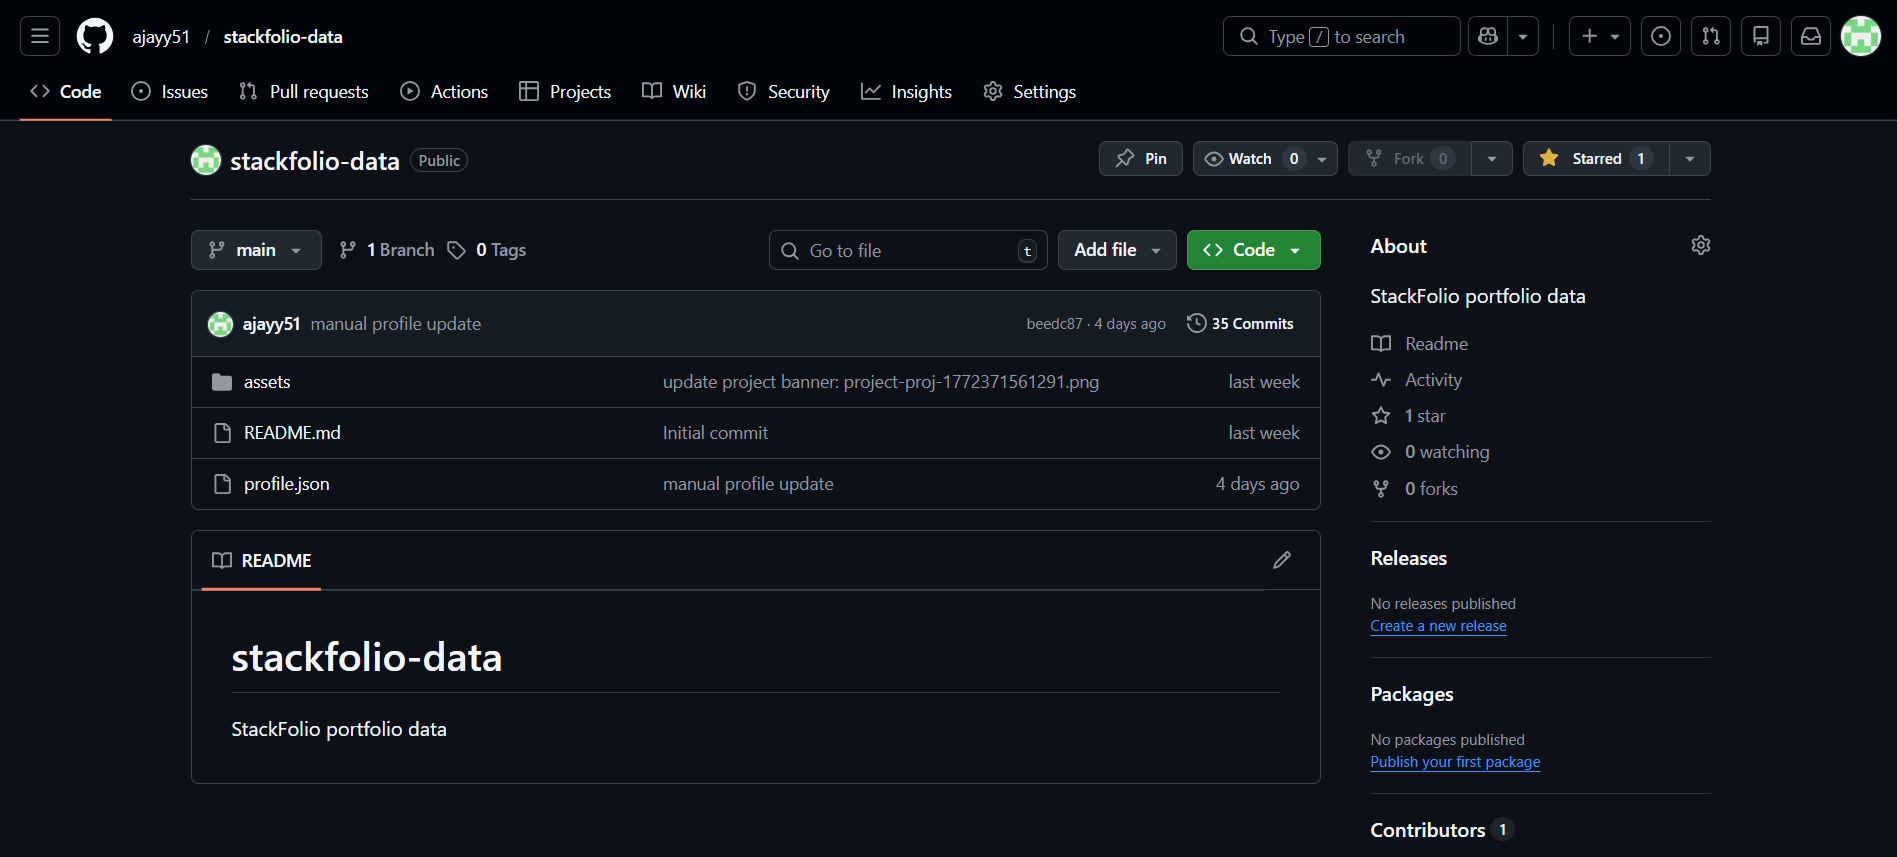The width and height of the screenshot is (1897, 857).
Task: Open stackfolio-data breadcrumb link
Action: click(x=283, y=37)
